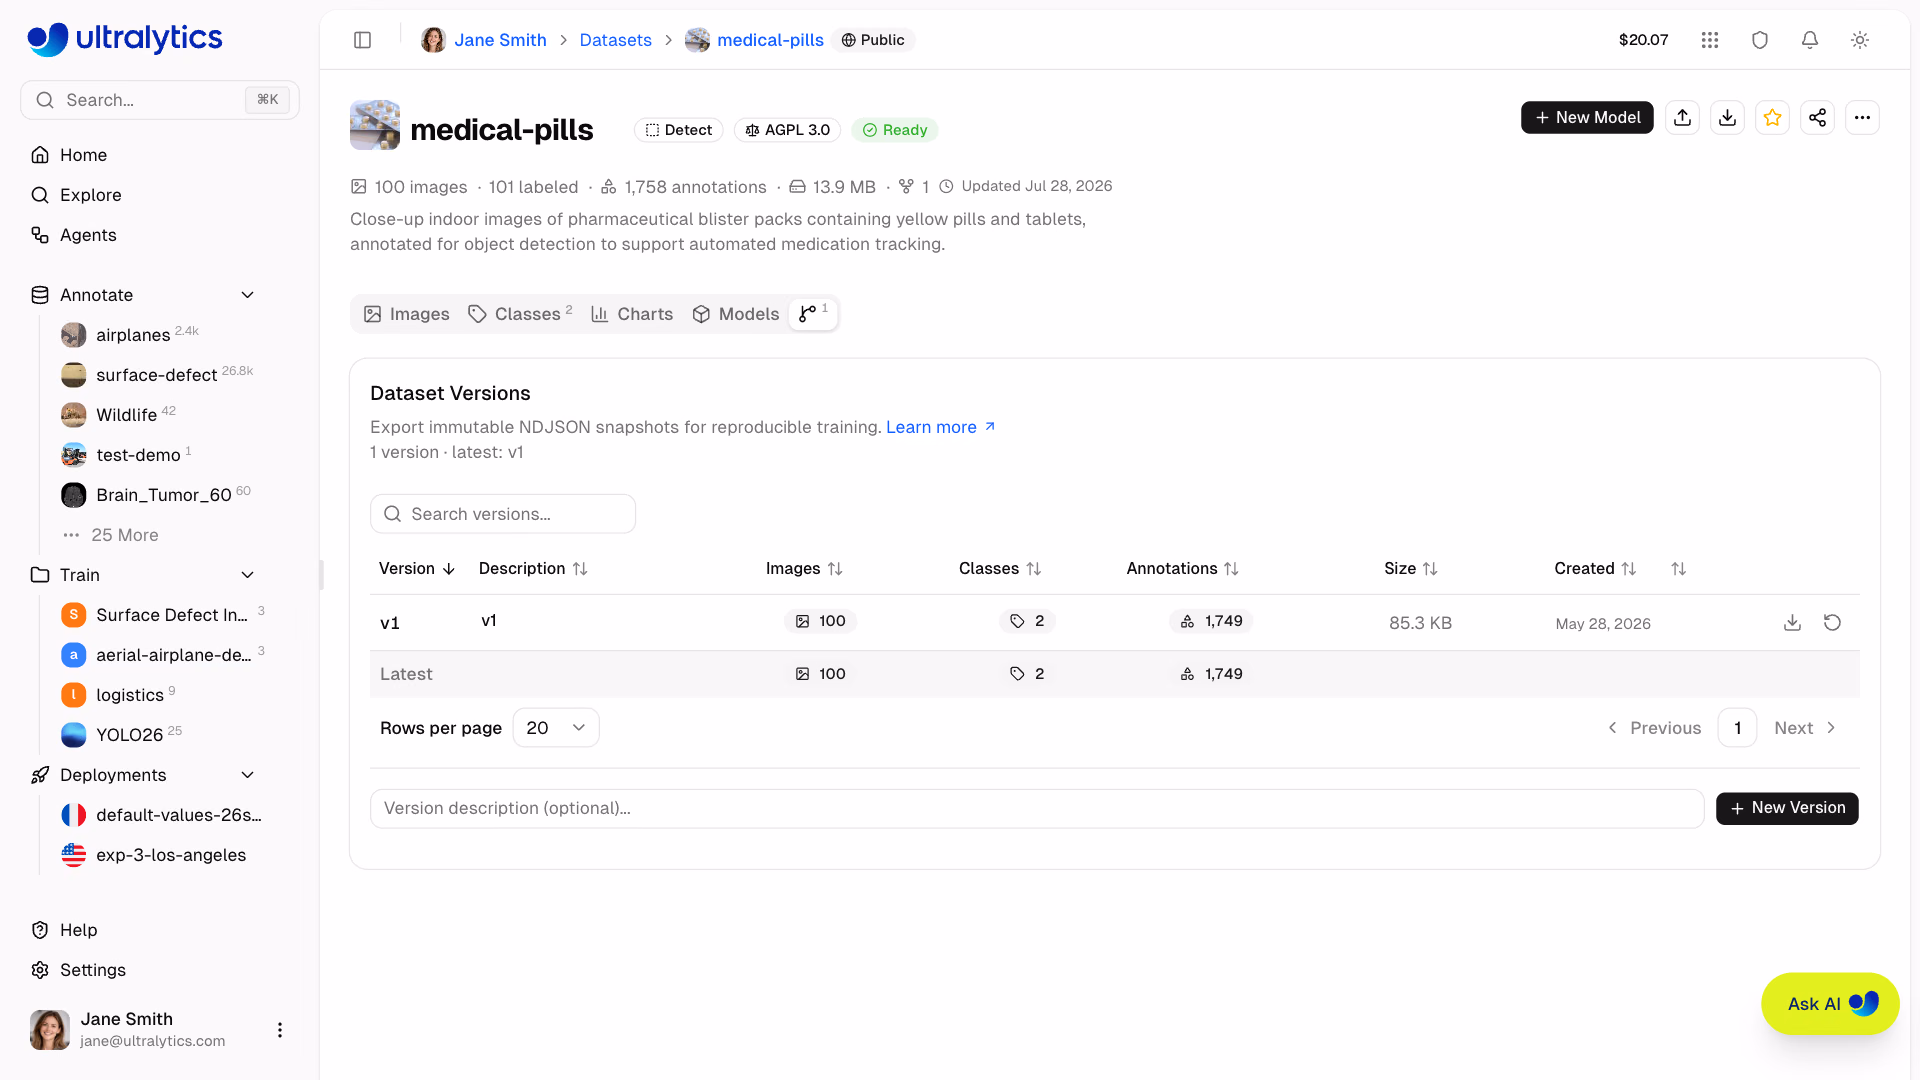This screenshot has width=1920, height=1080.
Task: Star the medical-pills dataset
Action: pos(1773,118)
